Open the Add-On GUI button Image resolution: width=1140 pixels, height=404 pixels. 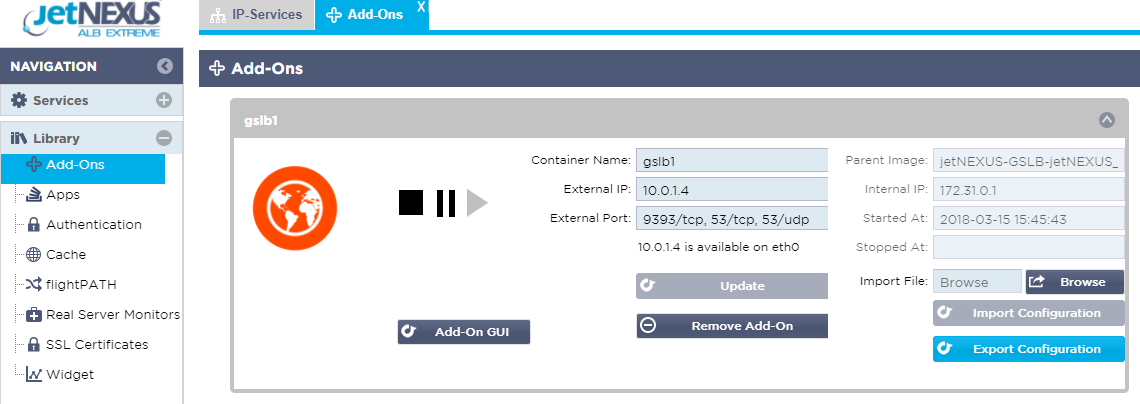[x=464, y=332]
